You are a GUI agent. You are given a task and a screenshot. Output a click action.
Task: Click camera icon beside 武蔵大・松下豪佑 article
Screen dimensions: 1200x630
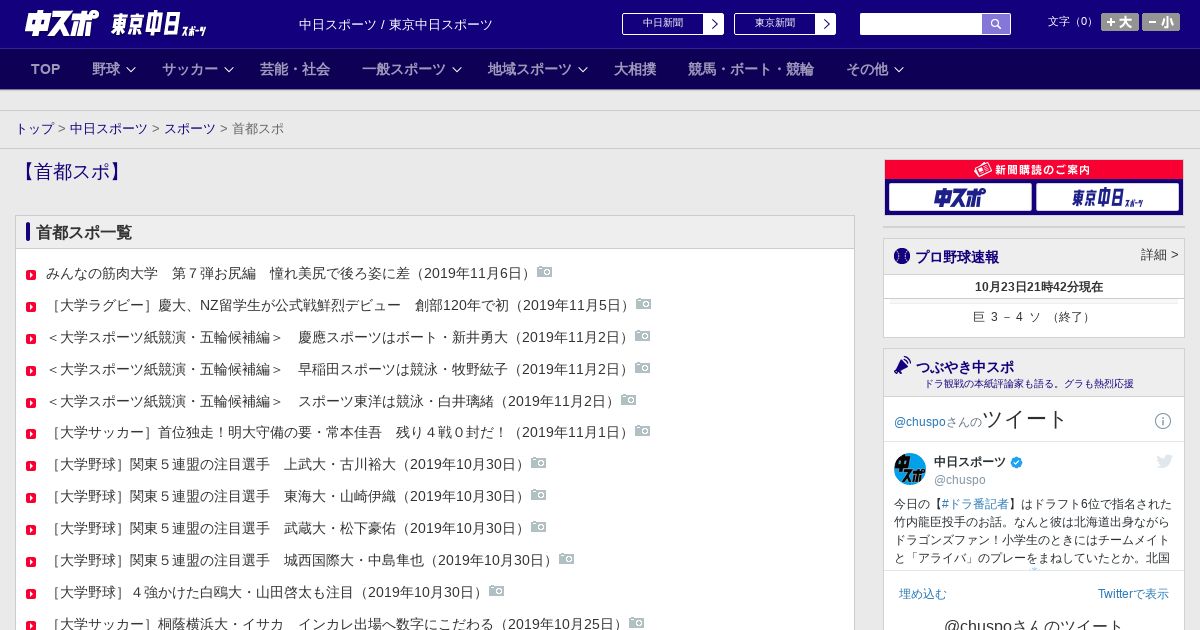click(x=539, y=527)
